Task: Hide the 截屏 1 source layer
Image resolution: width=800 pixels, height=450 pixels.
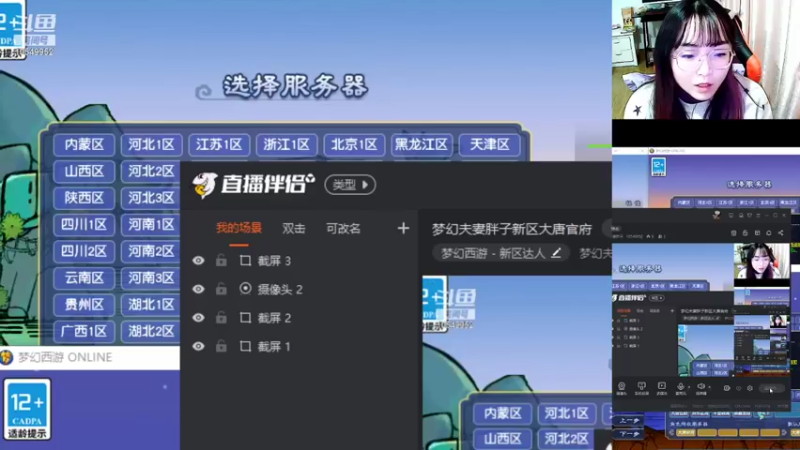Action: coord(198,346)
